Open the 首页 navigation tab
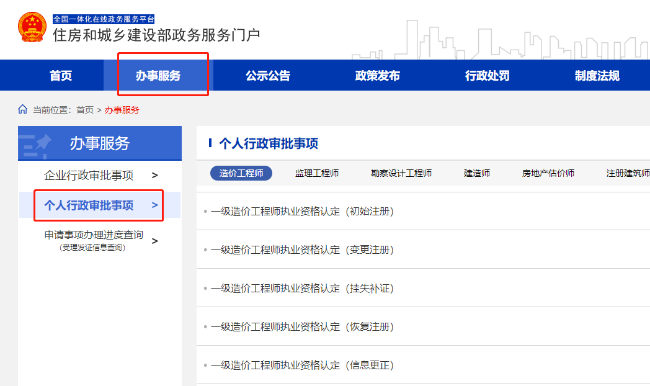 point(61,75)
